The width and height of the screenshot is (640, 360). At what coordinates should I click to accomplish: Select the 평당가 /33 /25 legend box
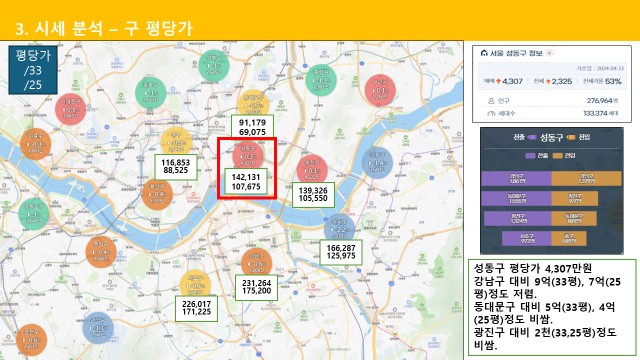[x=33, y=70]
